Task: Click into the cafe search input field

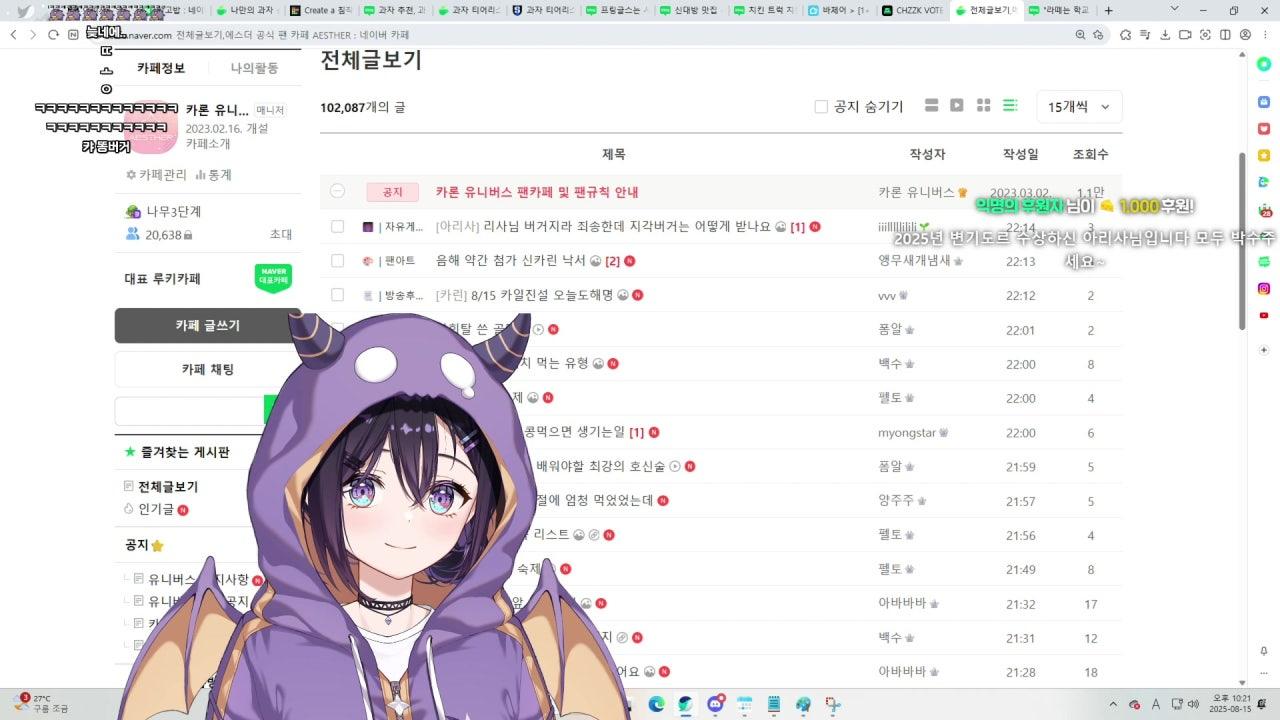Action: tap(188, 411)
